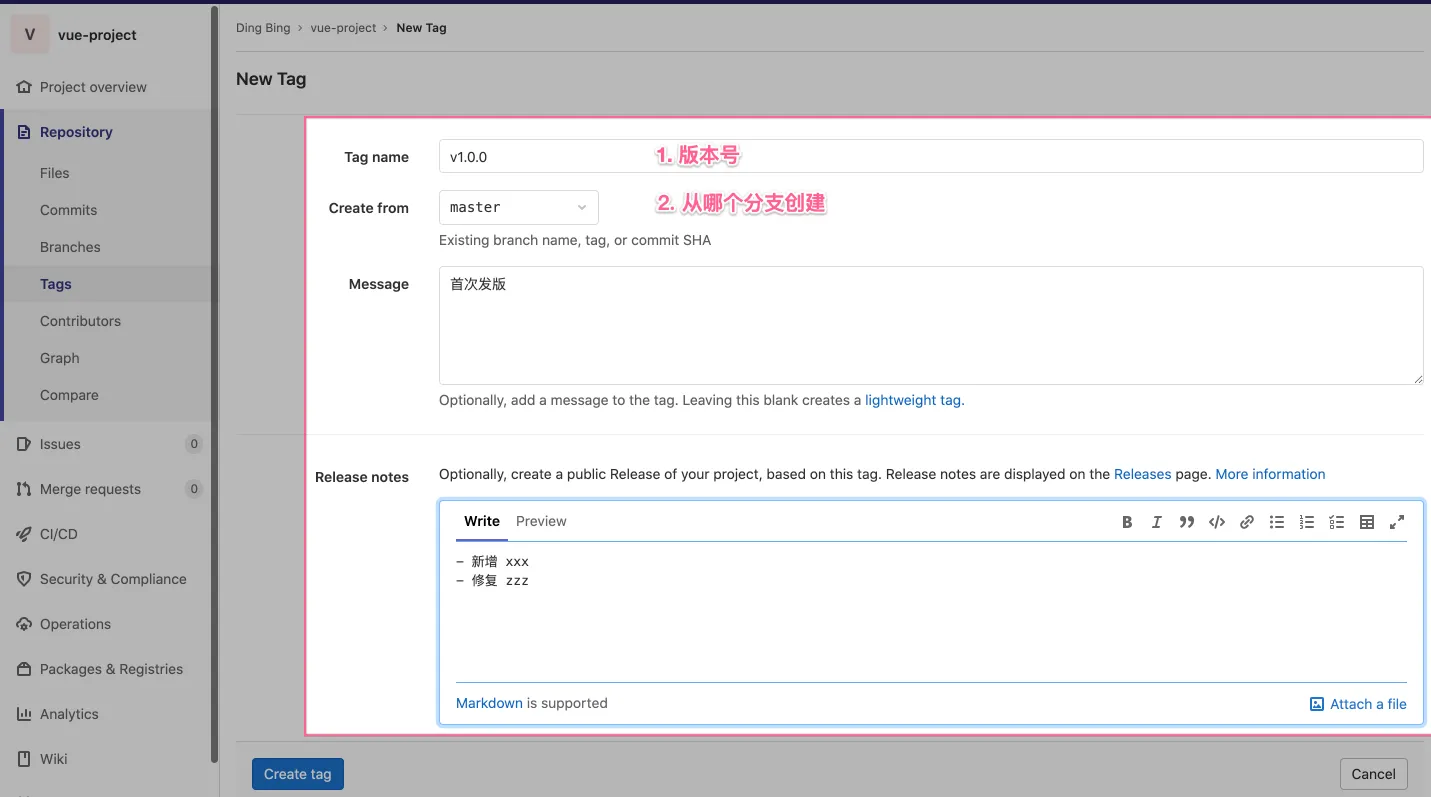Open the More information link
This screenshot has width=1431, height=797.
tap(1270, 474)
